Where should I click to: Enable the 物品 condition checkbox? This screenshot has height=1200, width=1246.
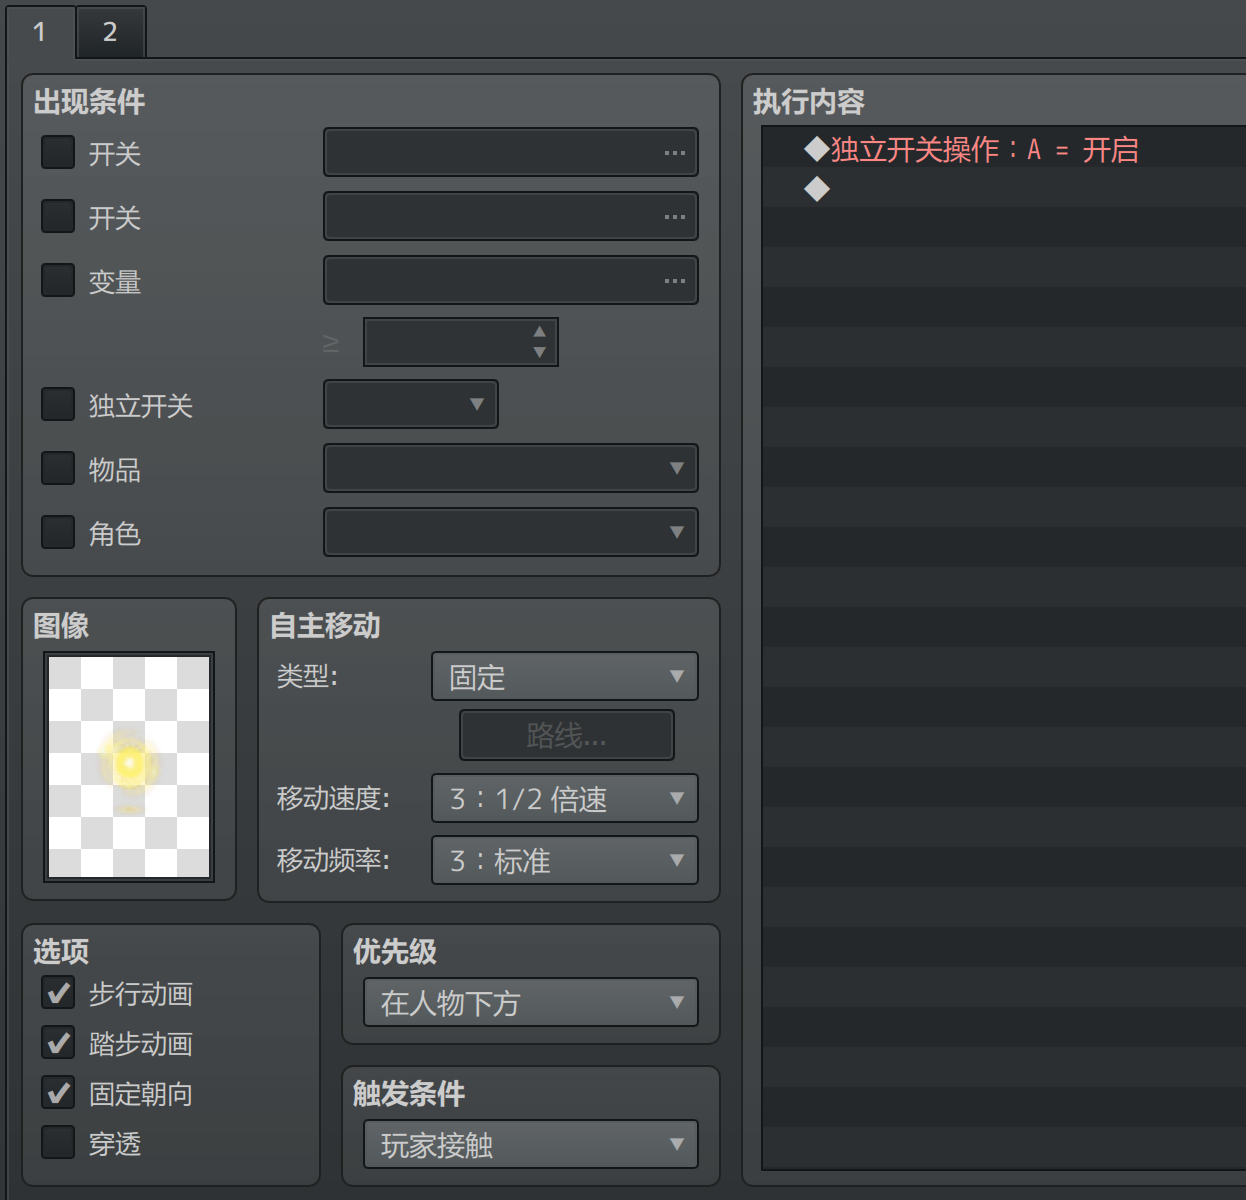pyautogui.click(x=58, y=468)
